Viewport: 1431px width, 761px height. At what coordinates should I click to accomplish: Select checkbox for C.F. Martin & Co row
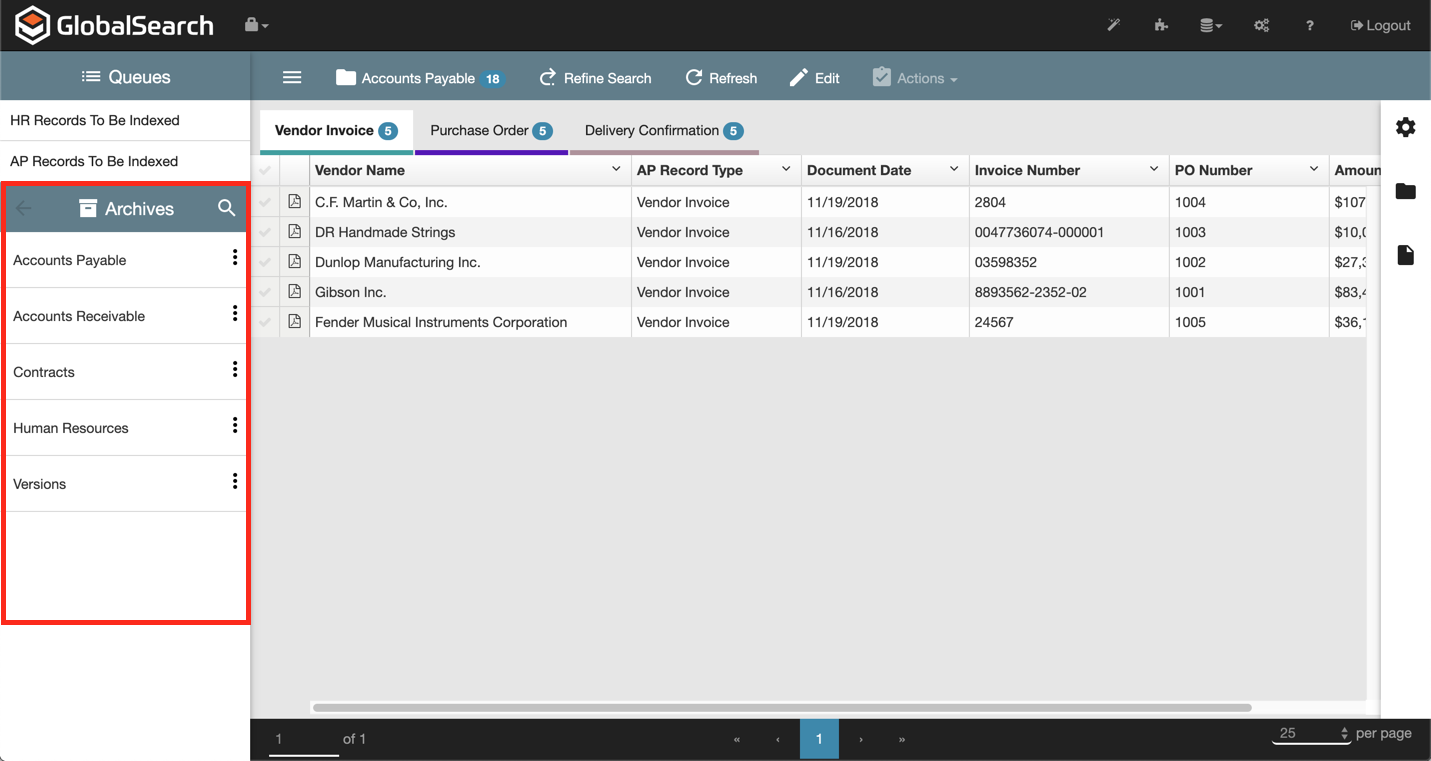pos(265,202)
